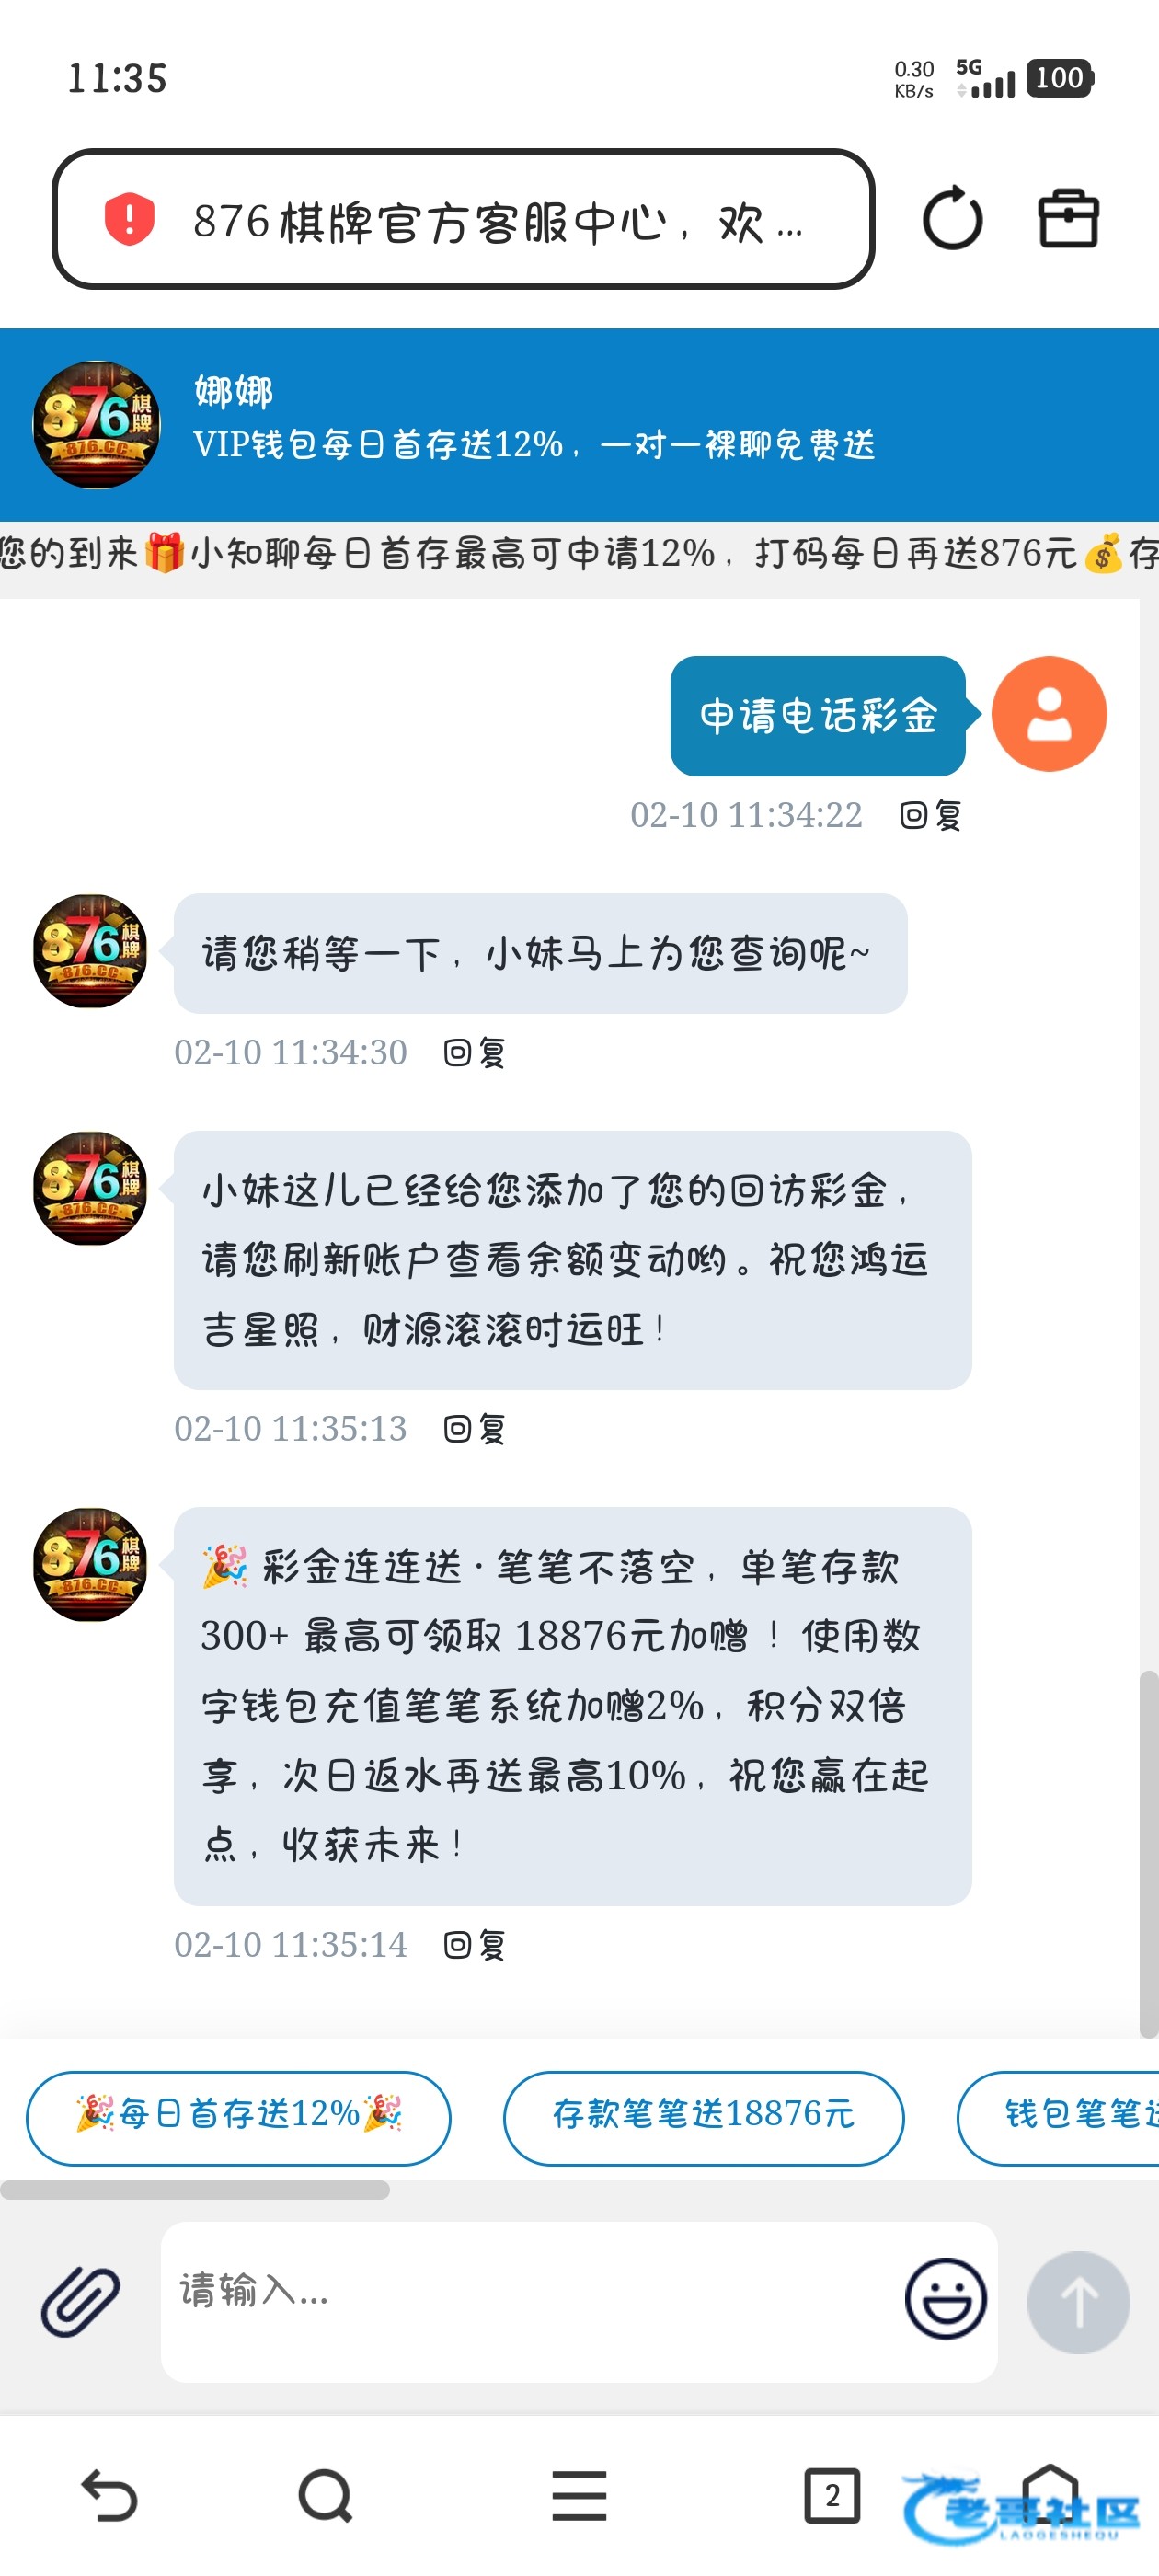Click the address bar showing 876棋牌官方客服中心

464,219
